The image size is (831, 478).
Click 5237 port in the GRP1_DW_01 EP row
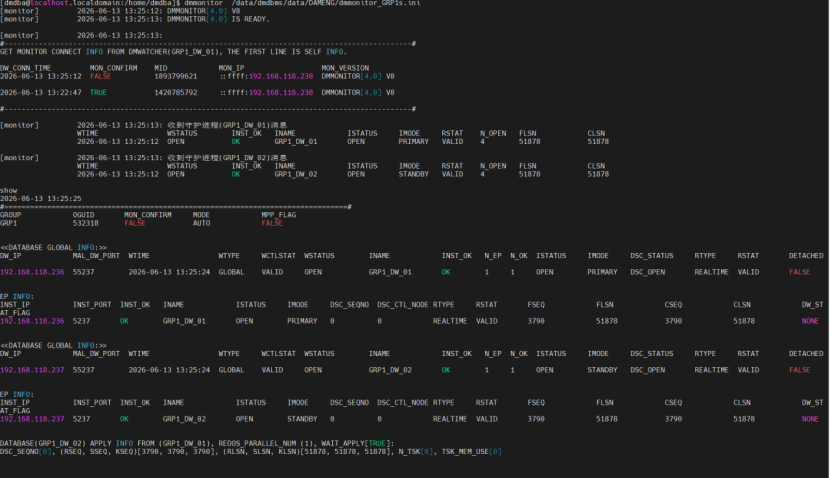click(x=81, y=321)
